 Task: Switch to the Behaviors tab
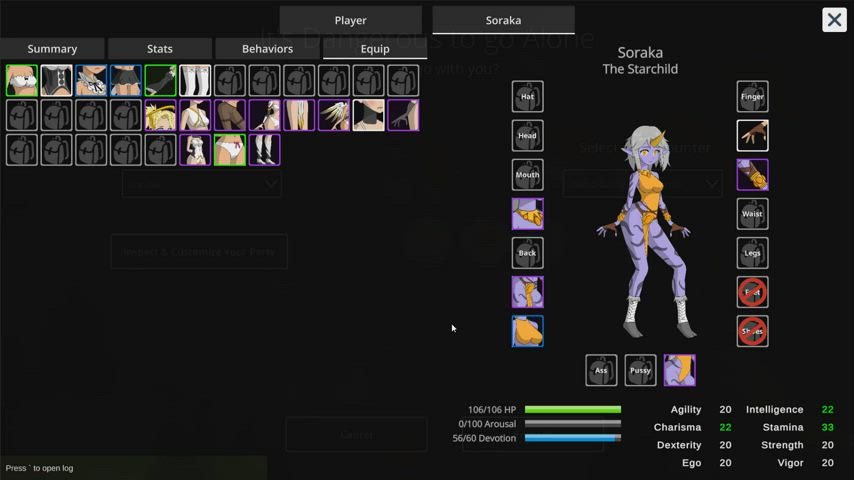pos(267,49)
